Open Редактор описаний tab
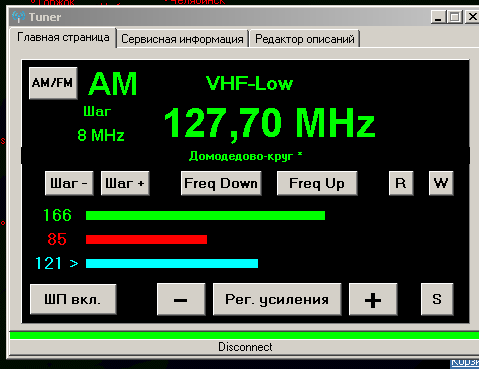Viewport: 479px width, 369px height. [305, 39]
